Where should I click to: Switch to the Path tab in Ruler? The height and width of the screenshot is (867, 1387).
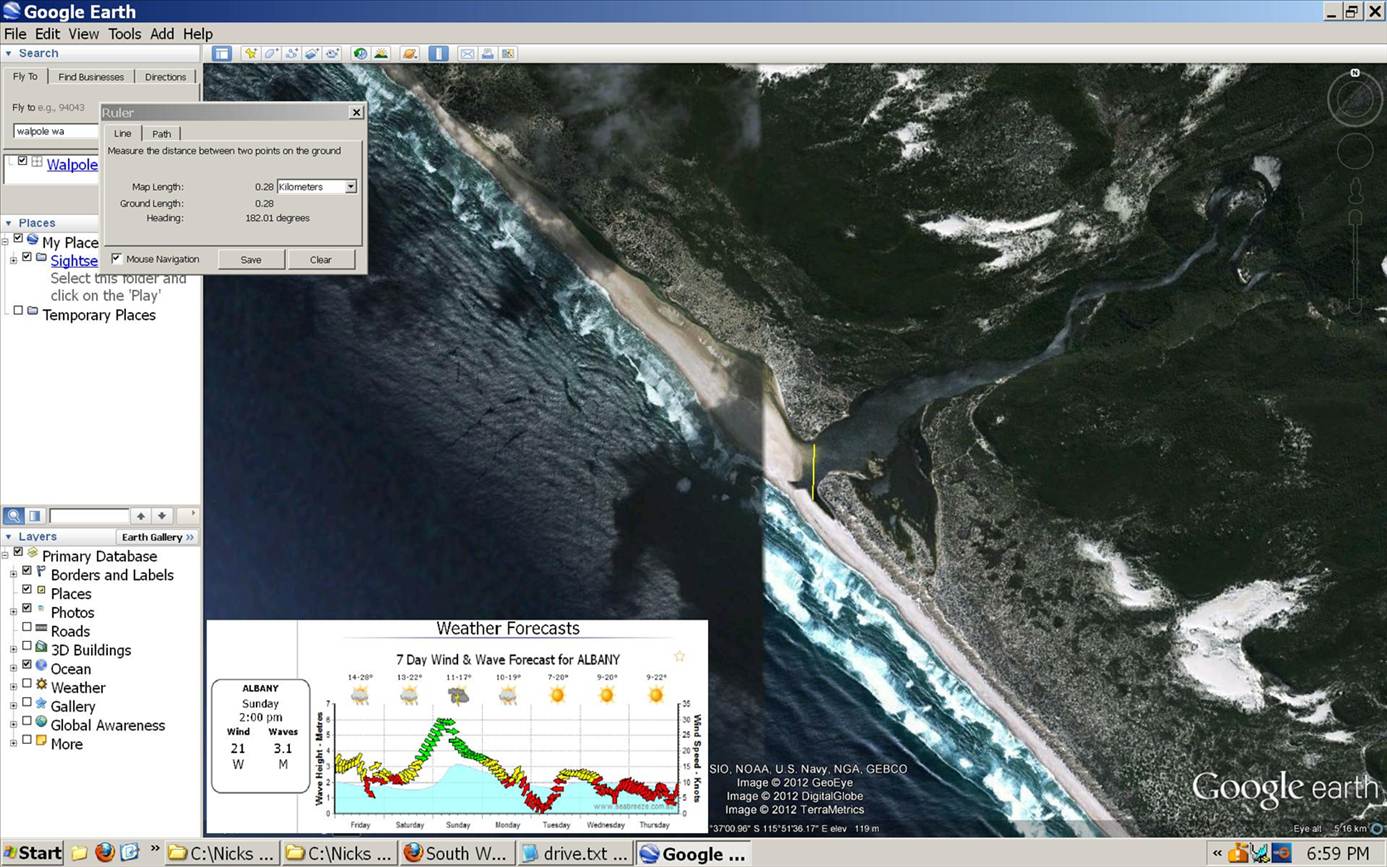pyautogui.click(x=161, y=133)
